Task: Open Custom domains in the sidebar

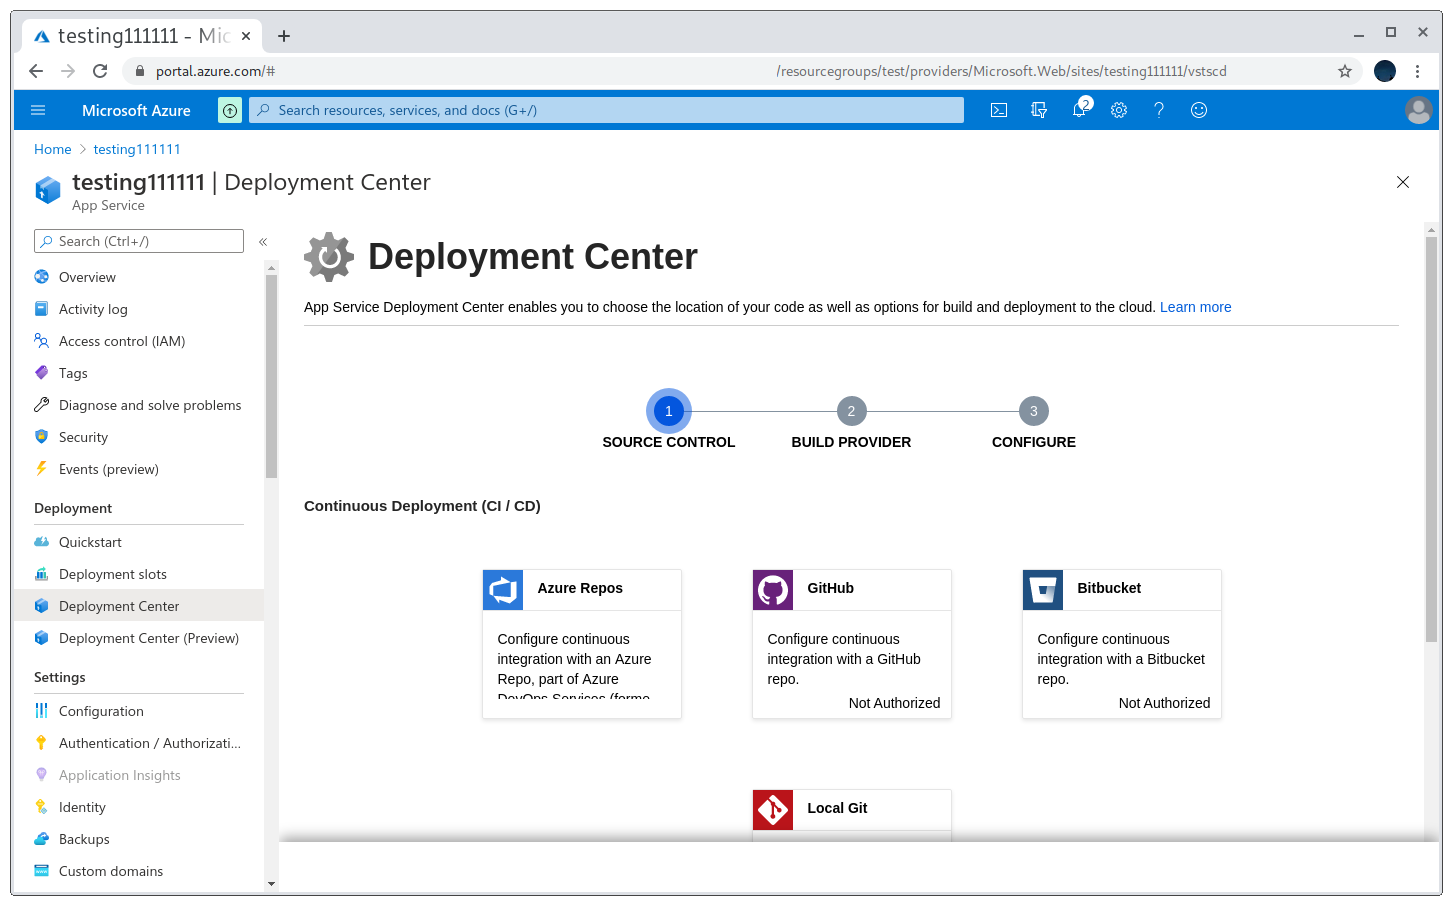Action: pos(139,871)
